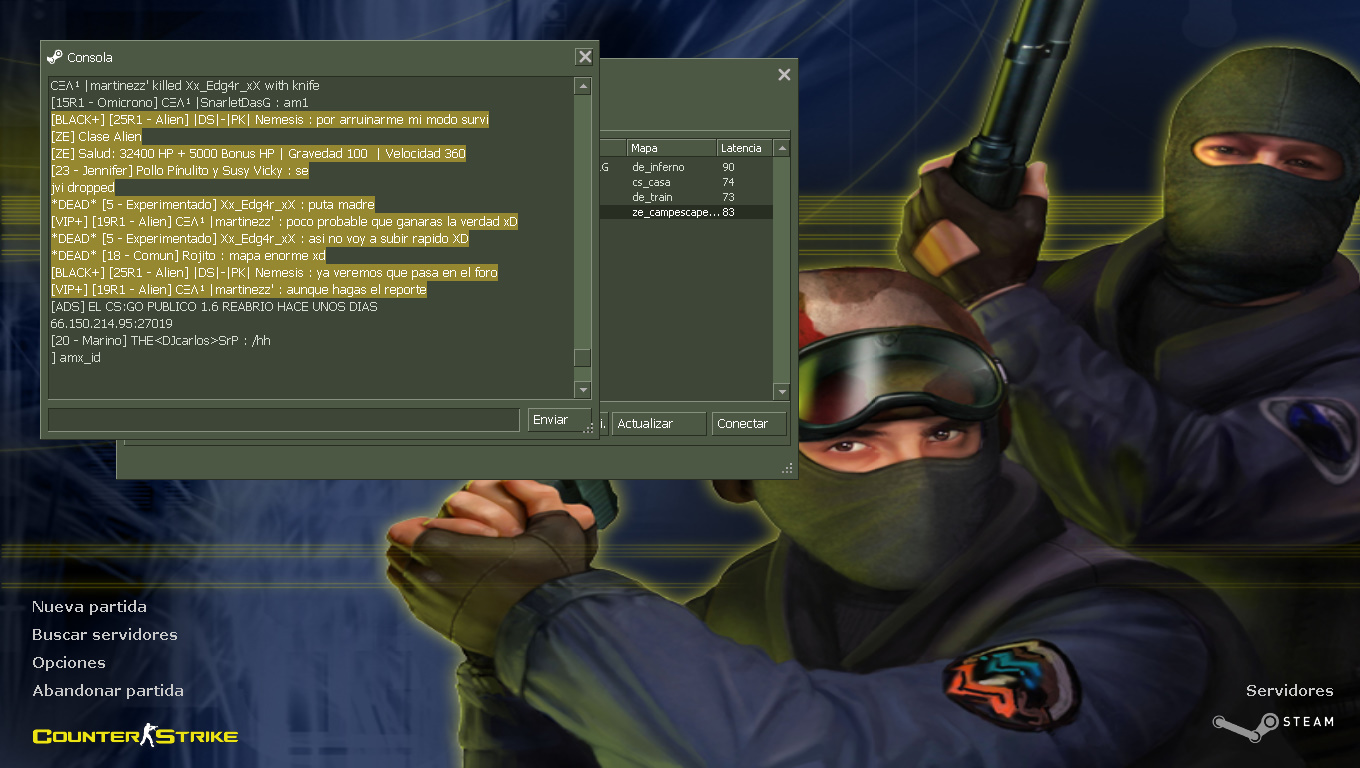Click the 'jvi dropped' console line
Screen dimensions: 1360x768
point(82,188)
